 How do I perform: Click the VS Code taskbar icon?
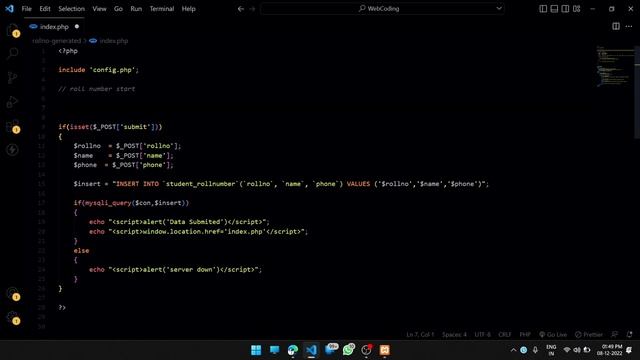coord(311,350)
